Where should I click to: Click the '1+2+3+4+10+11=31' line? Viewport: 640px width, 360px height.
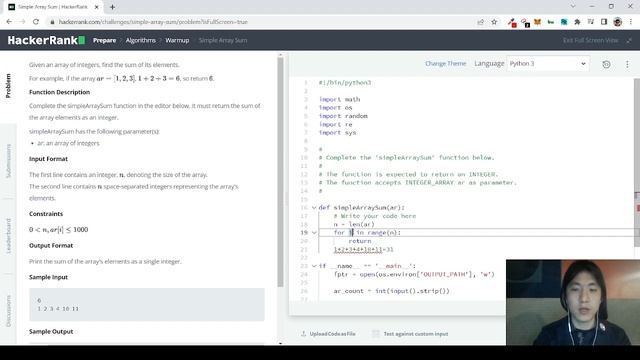(x=363, y=249)
